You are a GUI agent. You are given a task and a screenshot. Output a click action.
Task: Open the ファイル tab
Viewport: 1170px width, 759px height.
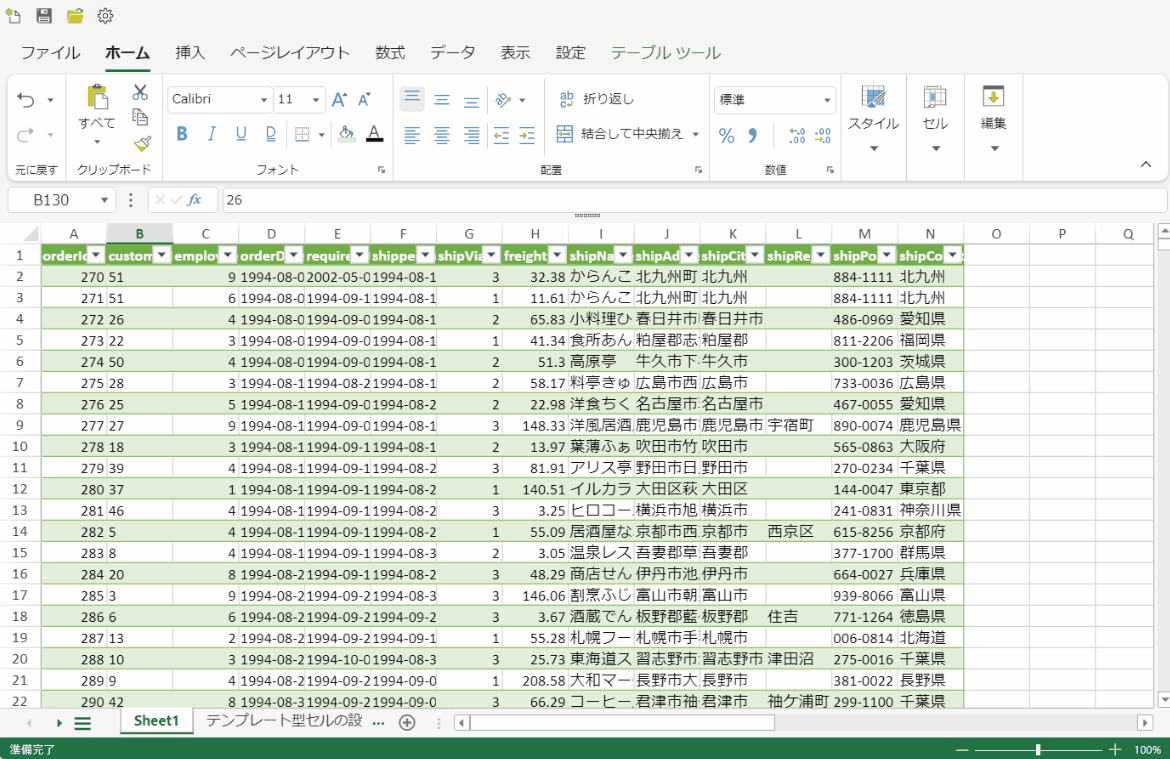click(50, 53)
